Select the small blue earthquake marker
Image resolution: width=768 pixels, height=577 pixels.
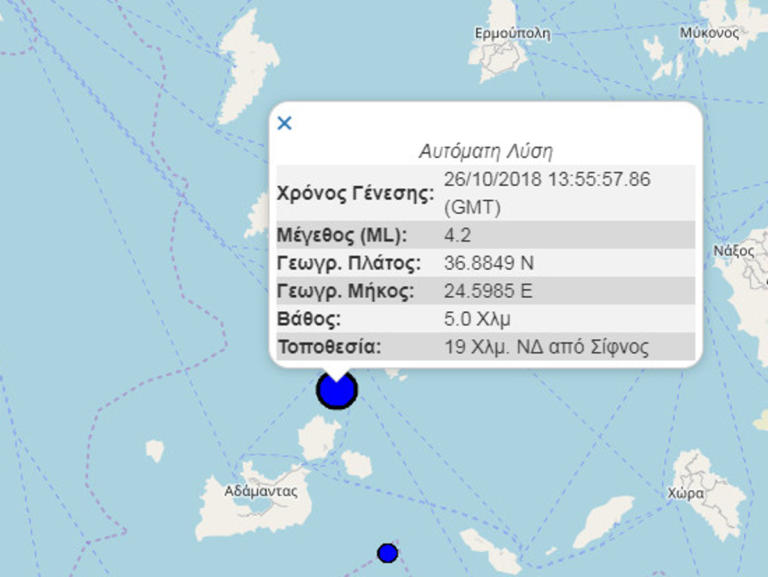[387, 553]
